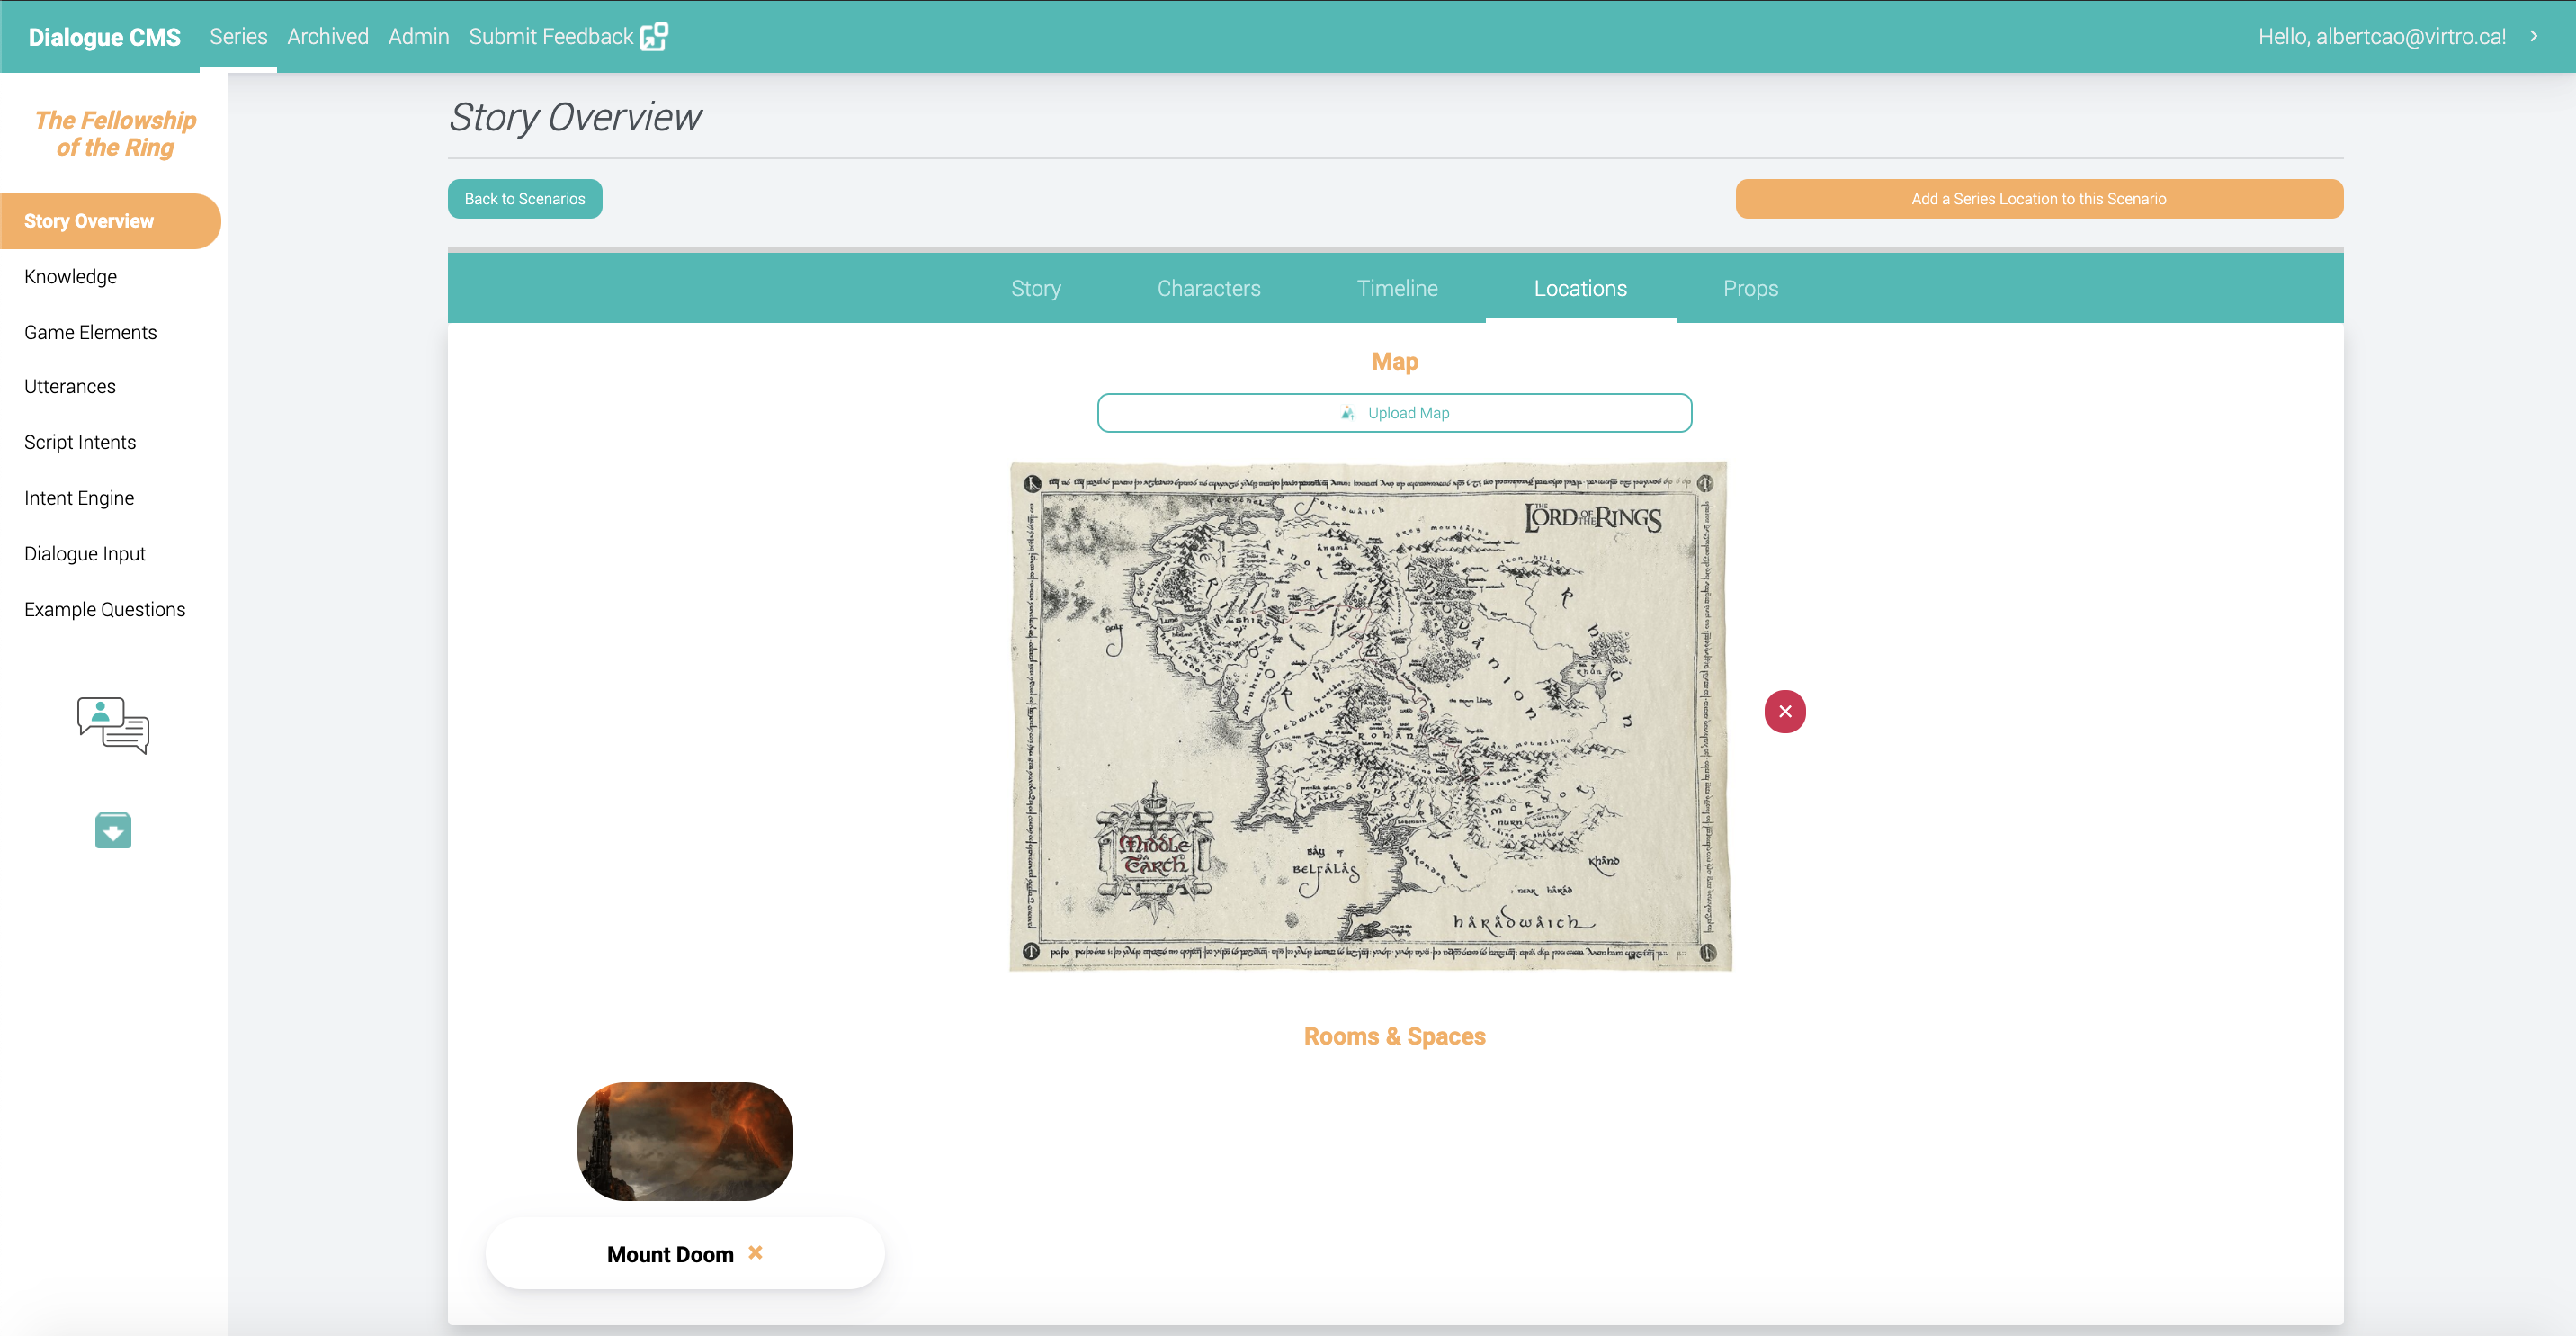Screen dimensions: 2576x1336
Task: Go to Archived in top navigation
Action: pos(328,37)
